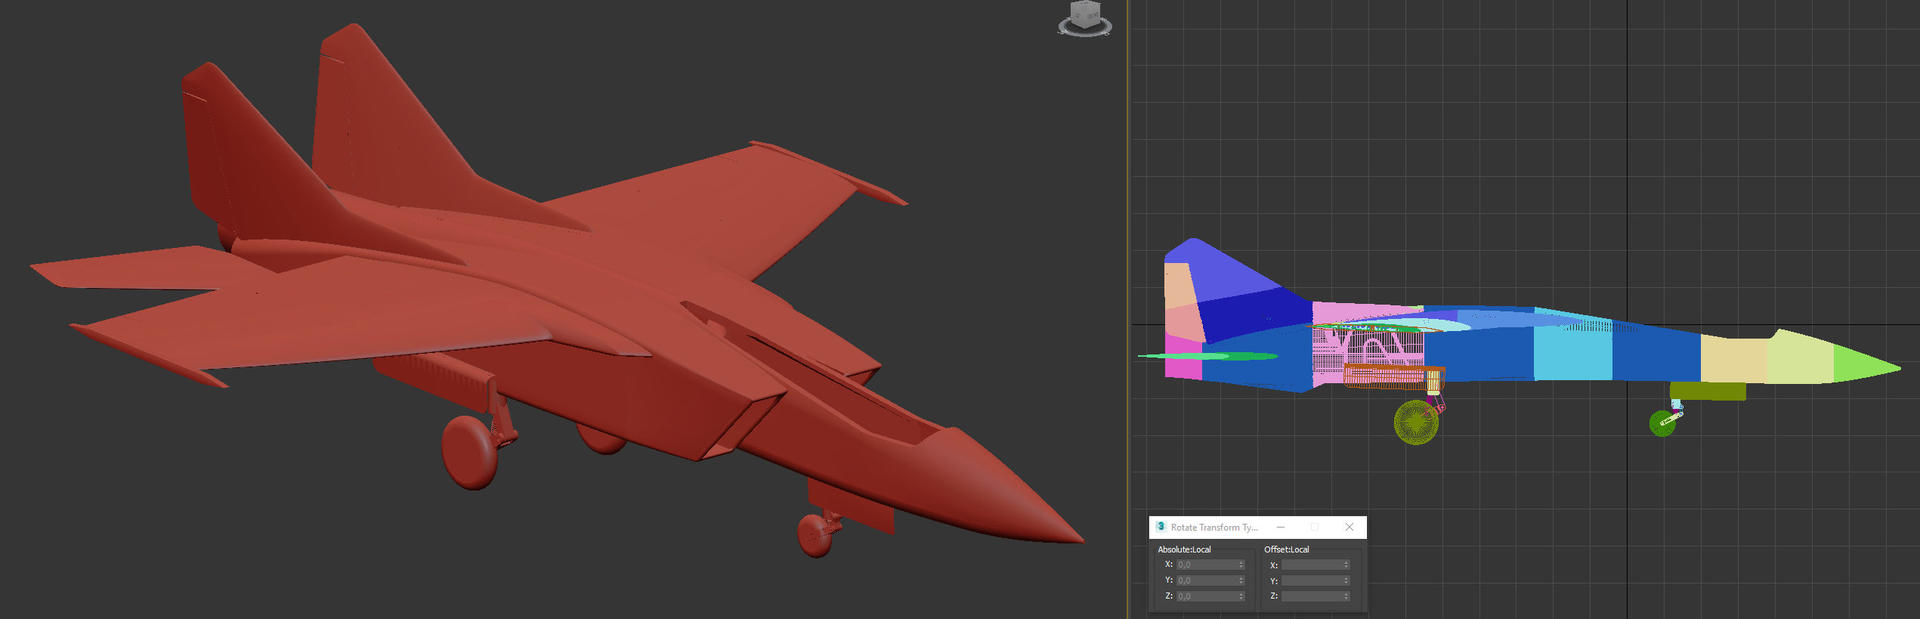
Task: Click the Offset X rotation field
Action: pos(1311,565)
